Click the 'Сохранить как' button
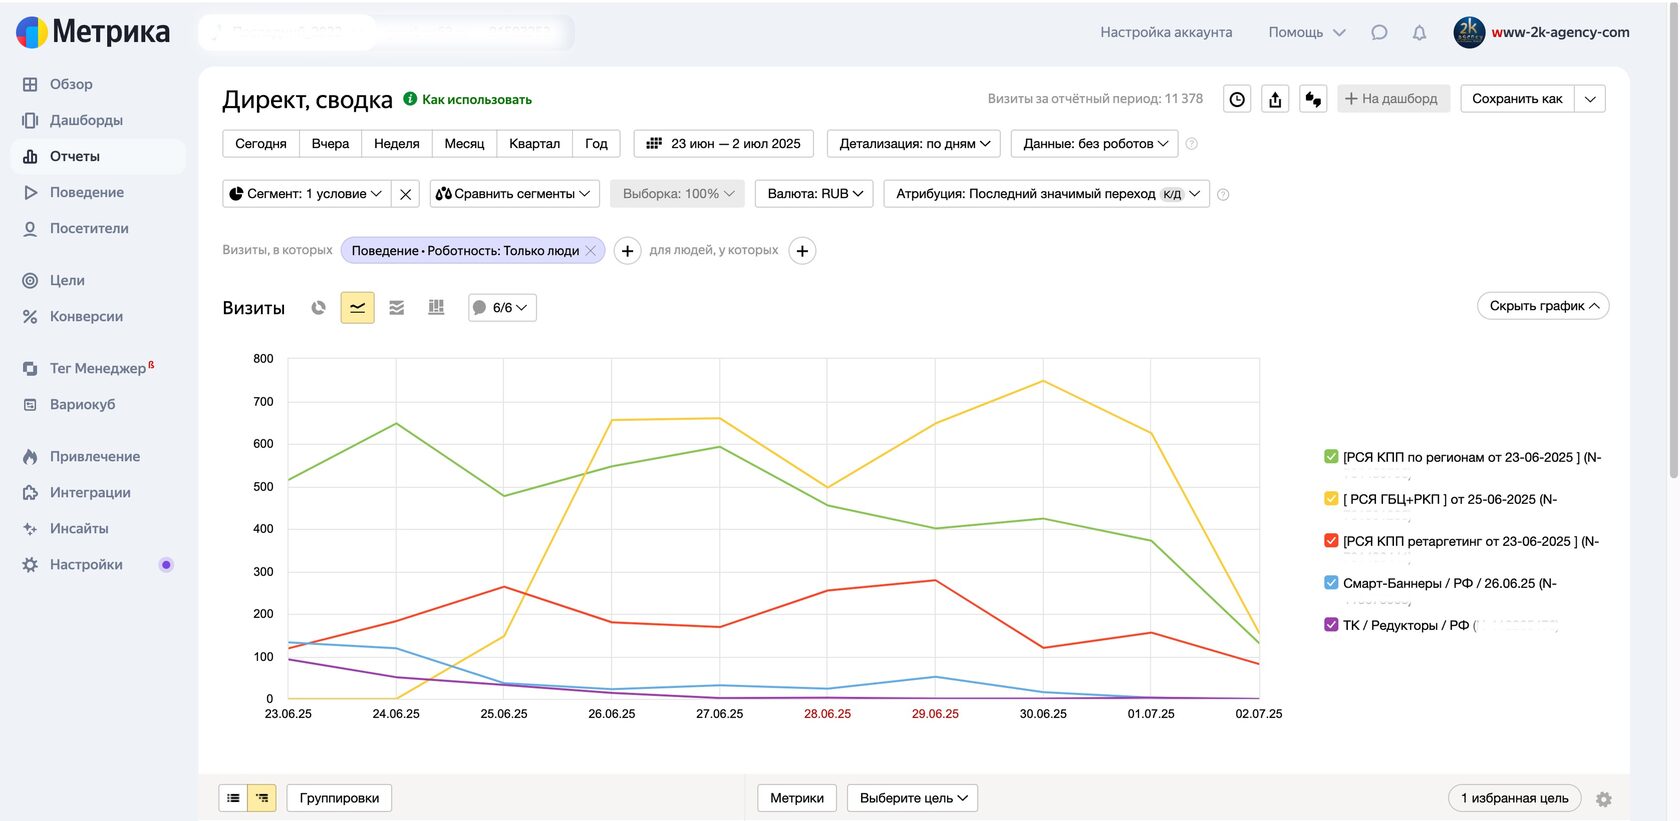Screen dimensions: 1680x821 click(1517, 99)
